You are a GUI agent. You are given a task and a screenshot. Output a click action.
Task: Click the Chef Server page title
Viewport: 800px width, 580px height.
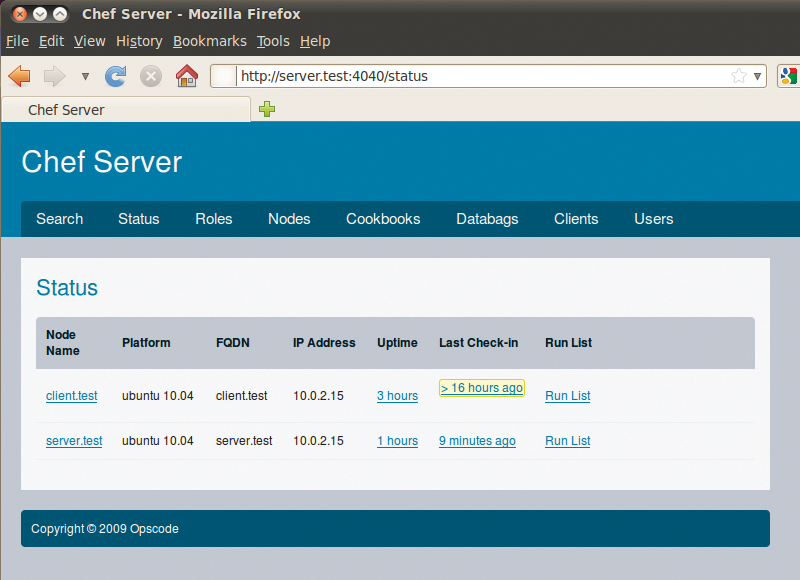click(x=102, y=162)
